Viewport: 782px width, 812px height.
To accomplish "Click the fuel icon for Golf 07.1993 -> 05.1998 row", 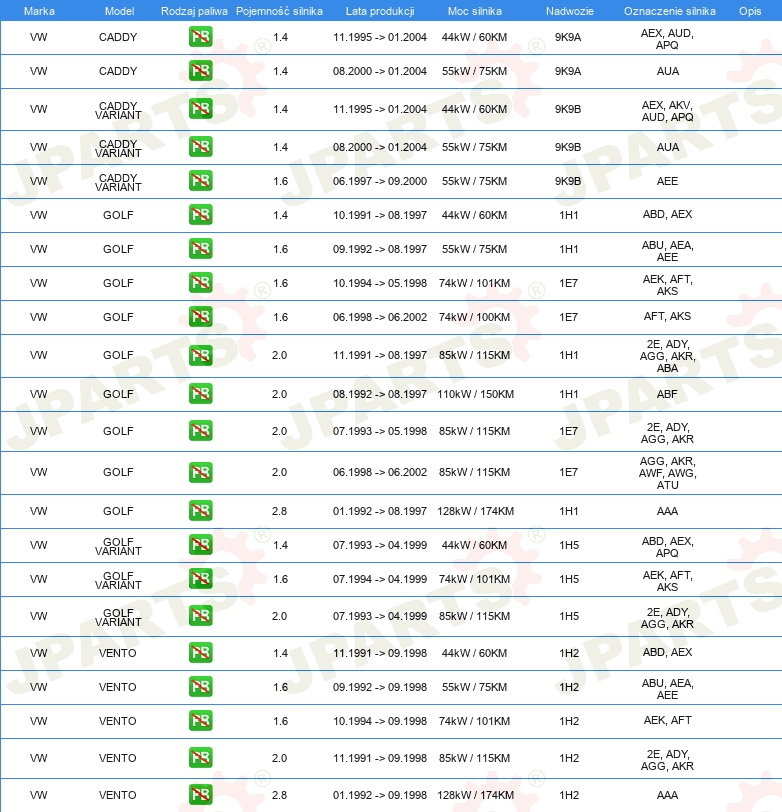I will pyautogui.click(x=200, y=431).
